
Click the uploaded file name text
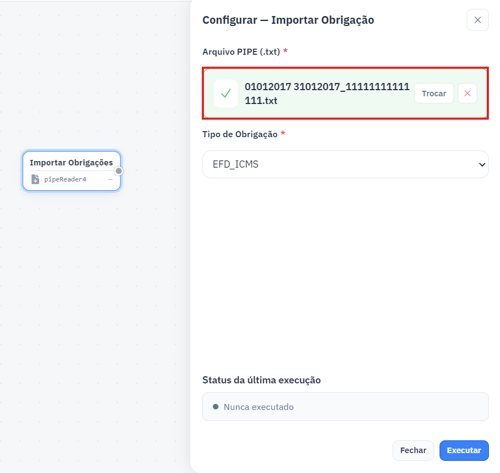tap(327, 93)
